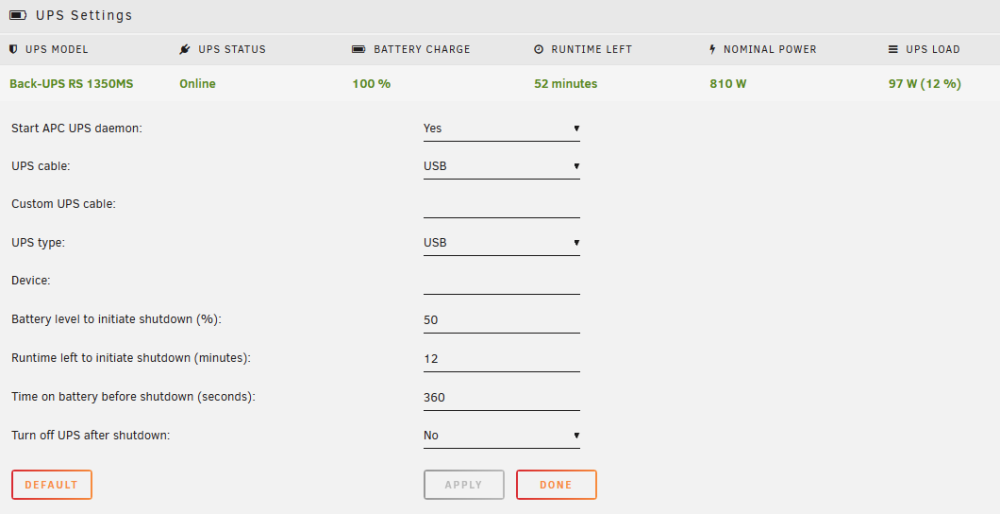The image size is (1000, 514).
Task: Click the UPS MODEL column header
Action: tap(57, 49)
